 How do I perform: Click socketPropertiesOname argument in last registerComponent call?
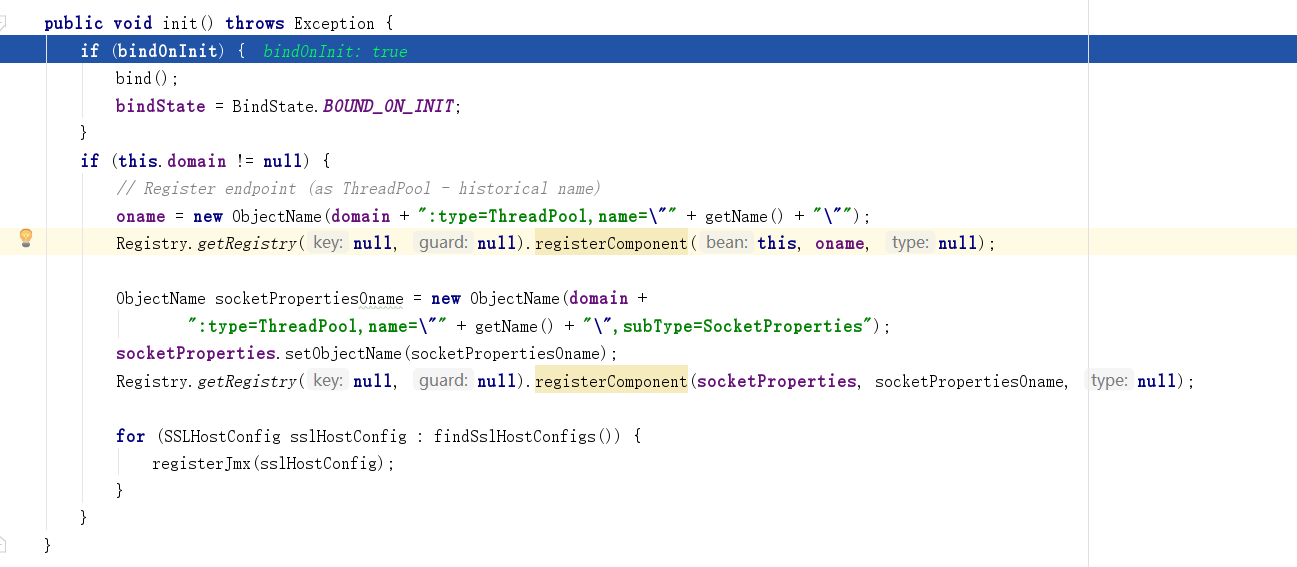970,381
